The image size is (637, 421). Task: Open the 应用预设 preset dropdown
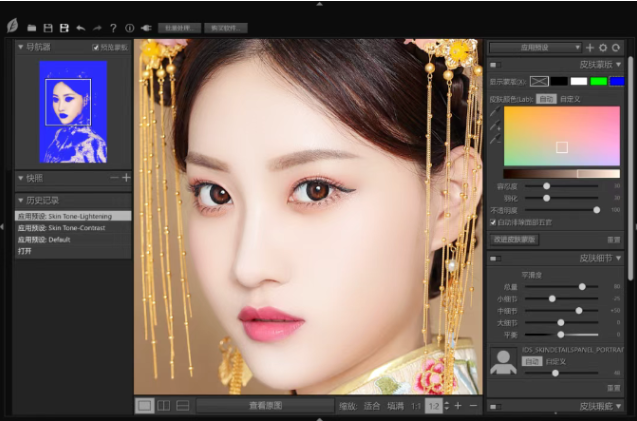pyautogui.click(x=535, y=47)
